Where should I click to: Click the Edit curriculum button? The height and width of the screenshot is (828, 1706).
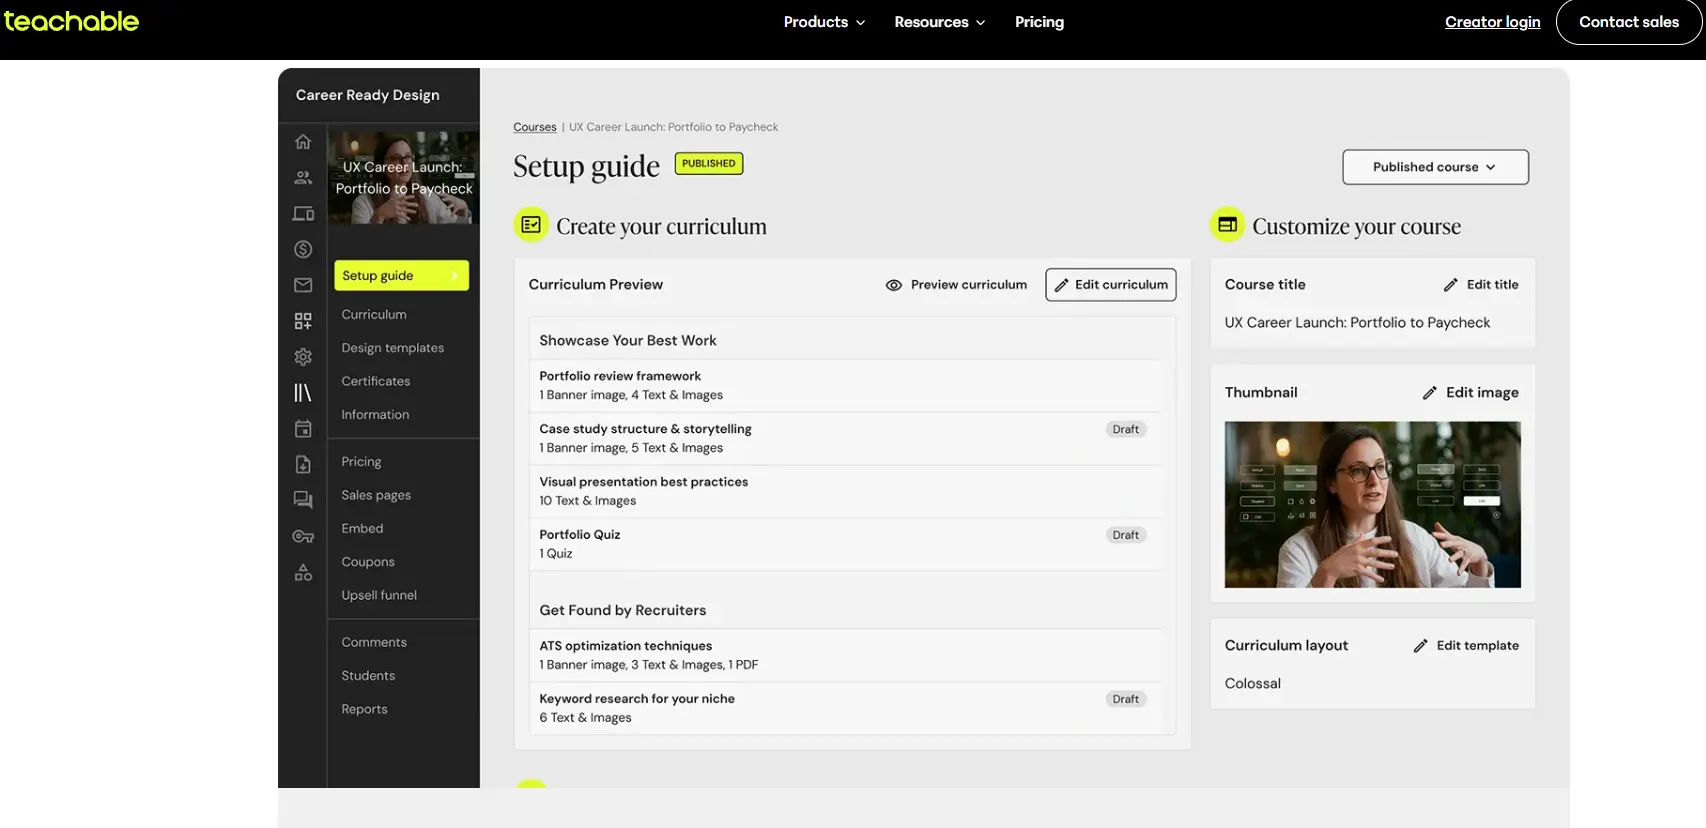[x=1111, y=285]
